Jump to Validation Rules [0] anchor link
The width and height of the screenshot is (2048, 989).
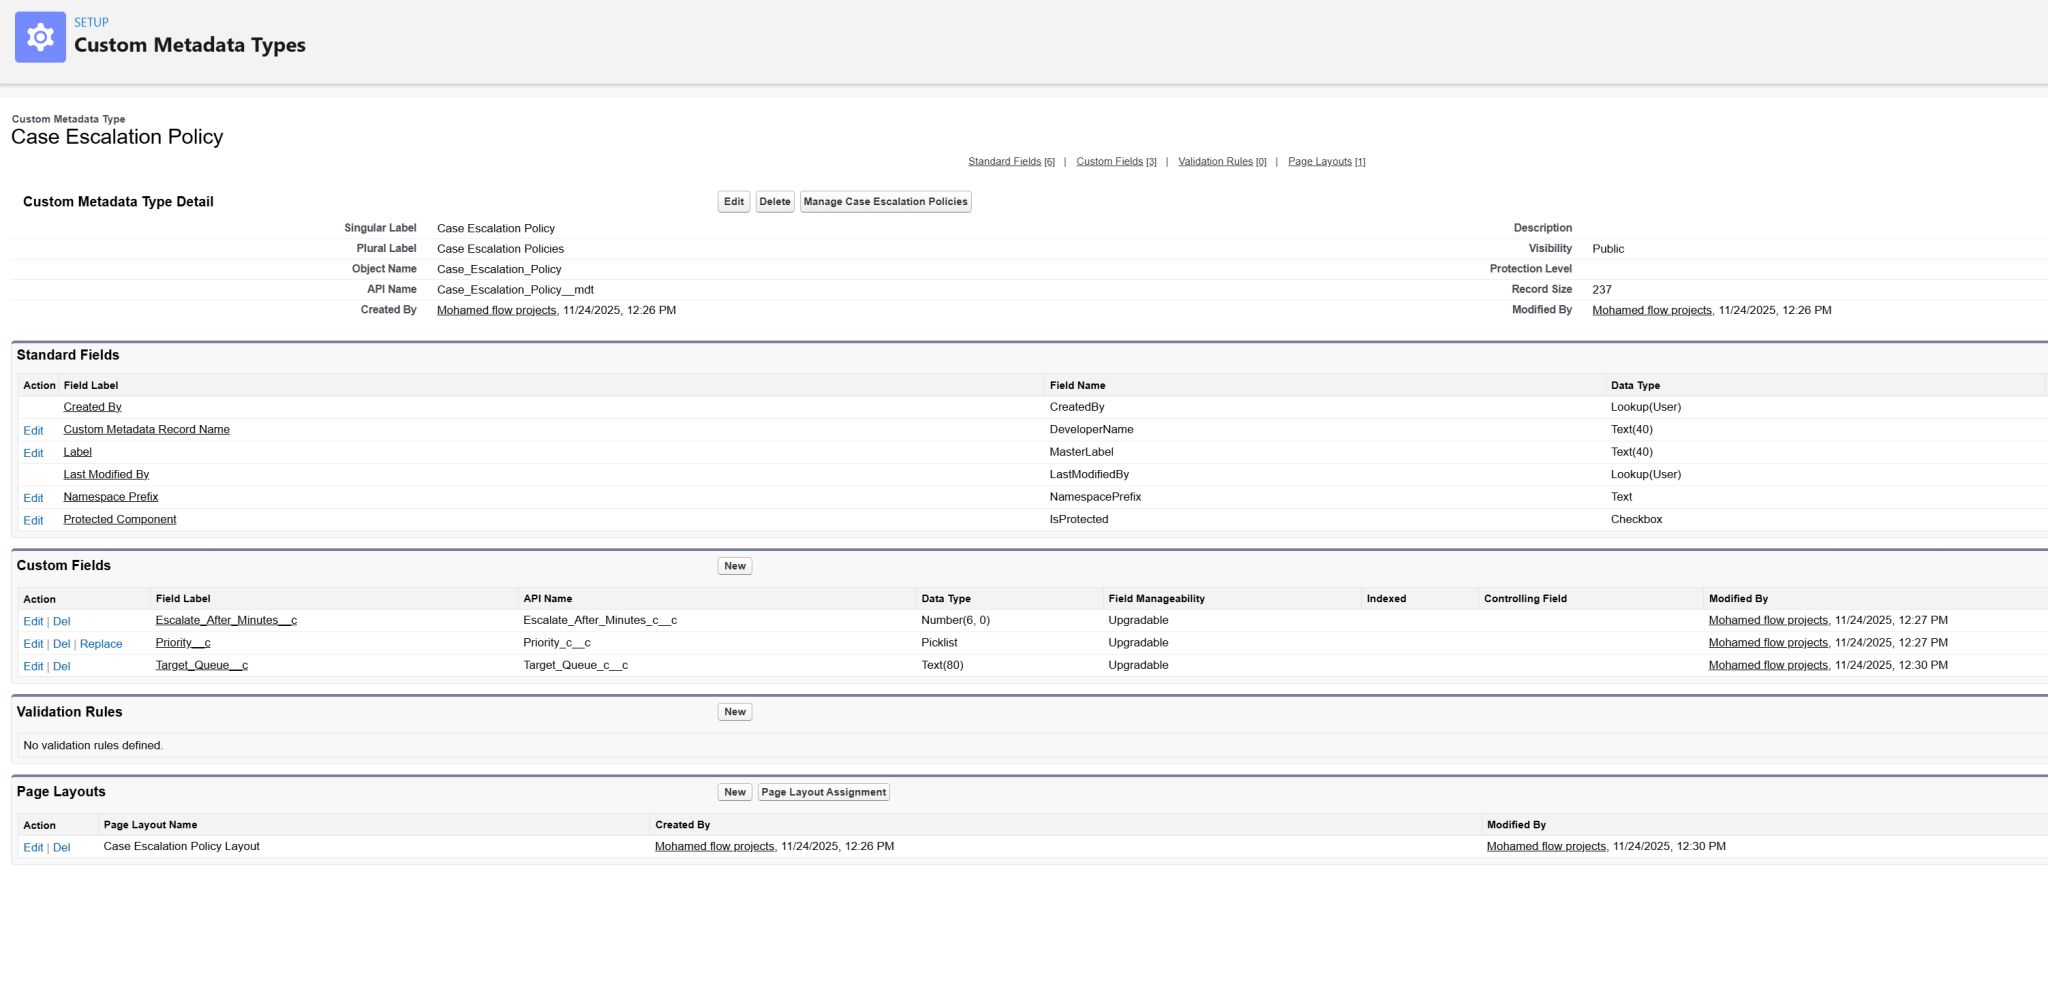tap(1222, 161)
